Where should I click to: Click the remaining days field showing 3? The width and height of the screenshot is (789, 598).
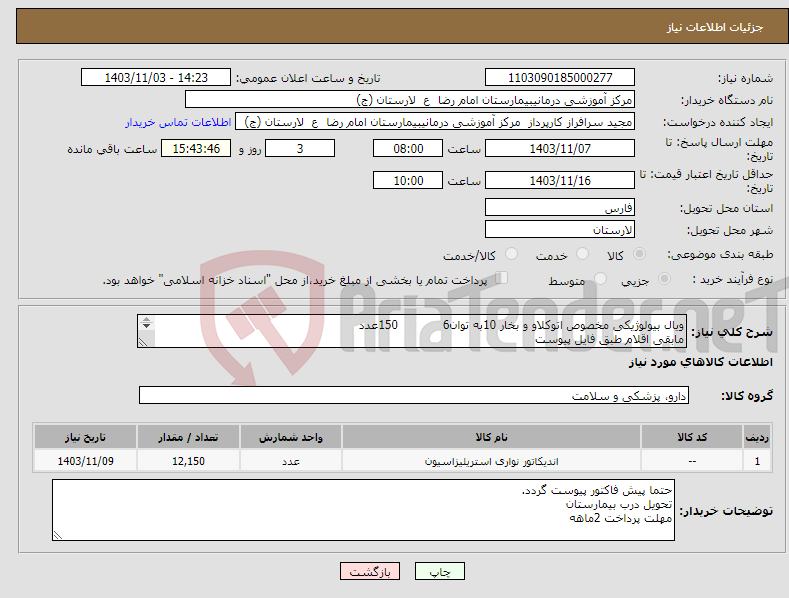[x=300, y=148]
